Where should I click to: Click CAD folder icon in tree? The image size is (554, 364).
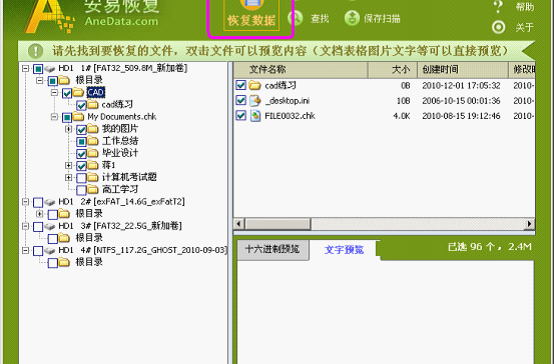[78, 92]
